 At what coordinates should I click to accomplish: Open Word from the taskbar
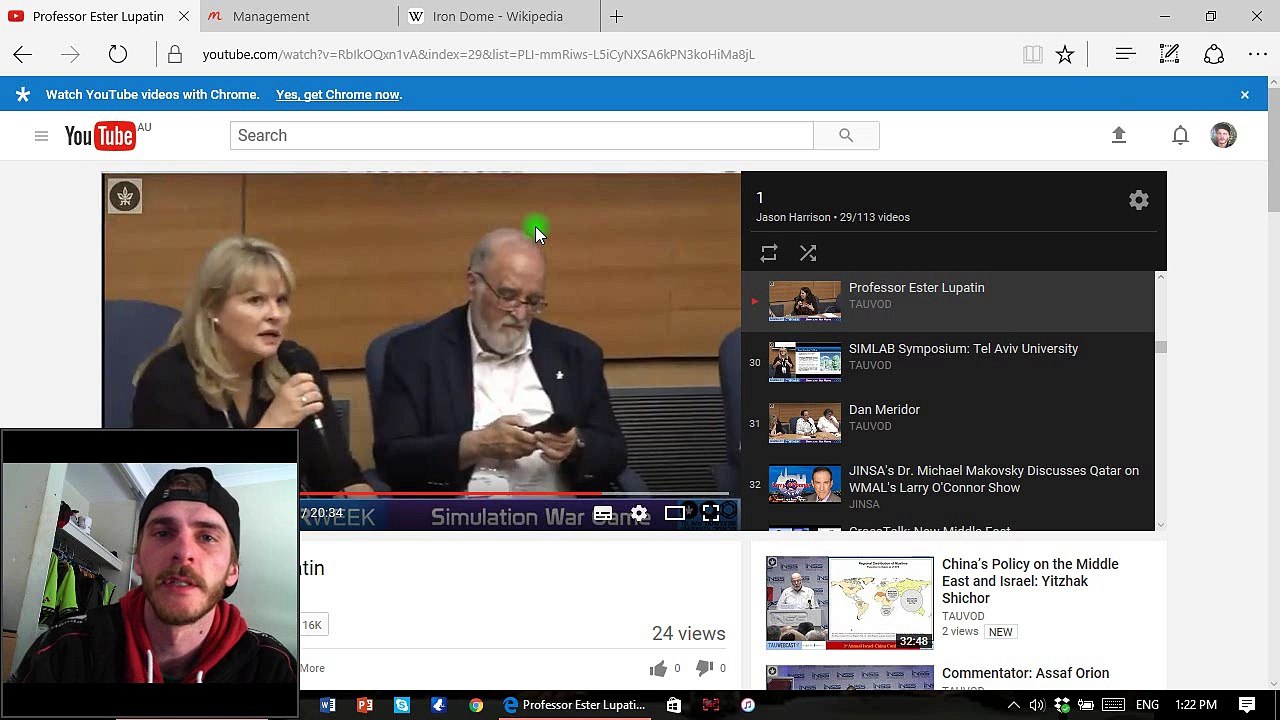pos(327,705)
